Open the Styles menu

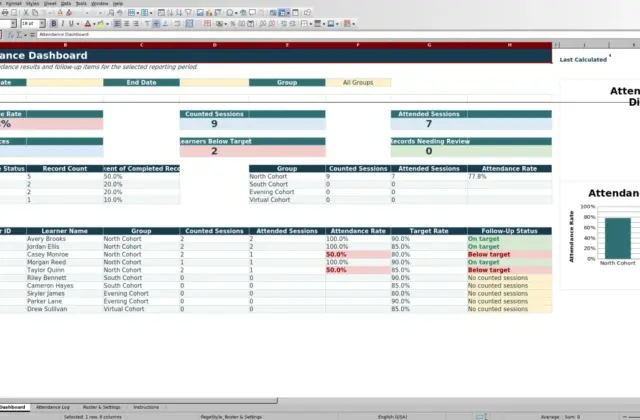(32, 3)
